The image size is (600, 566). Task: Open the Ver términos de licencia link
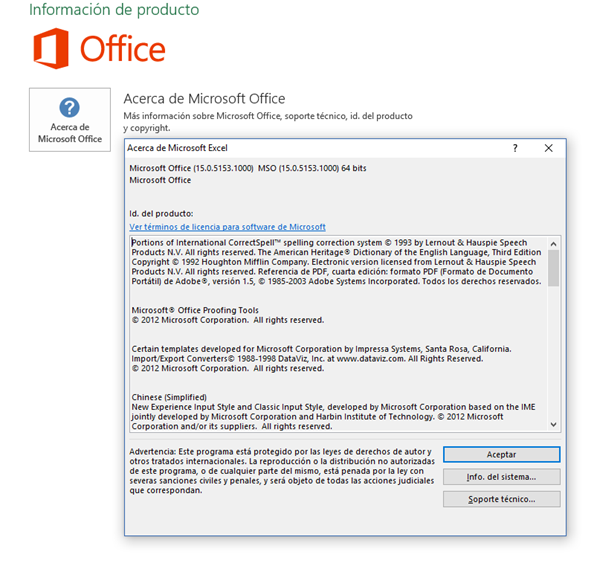228,227
